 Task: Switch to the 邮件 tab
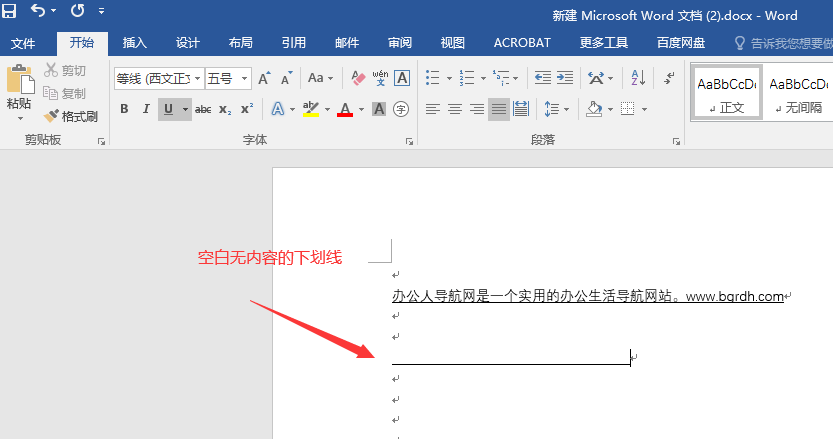pos(347,43)
